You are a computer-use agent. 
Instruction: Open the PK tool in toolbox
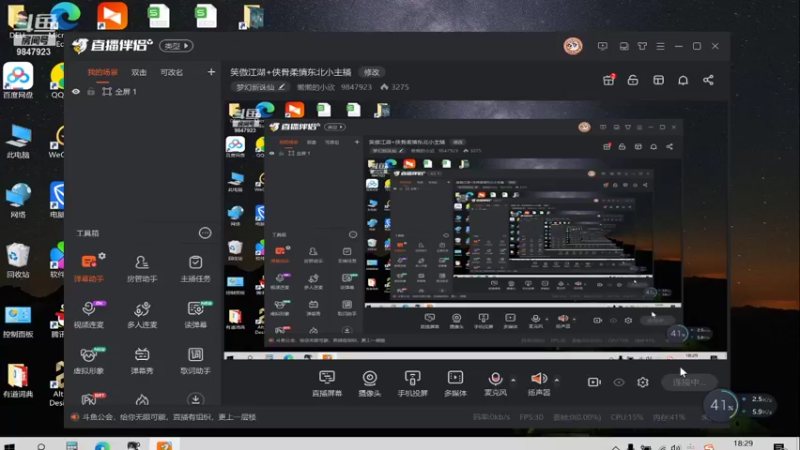point(89,399)
